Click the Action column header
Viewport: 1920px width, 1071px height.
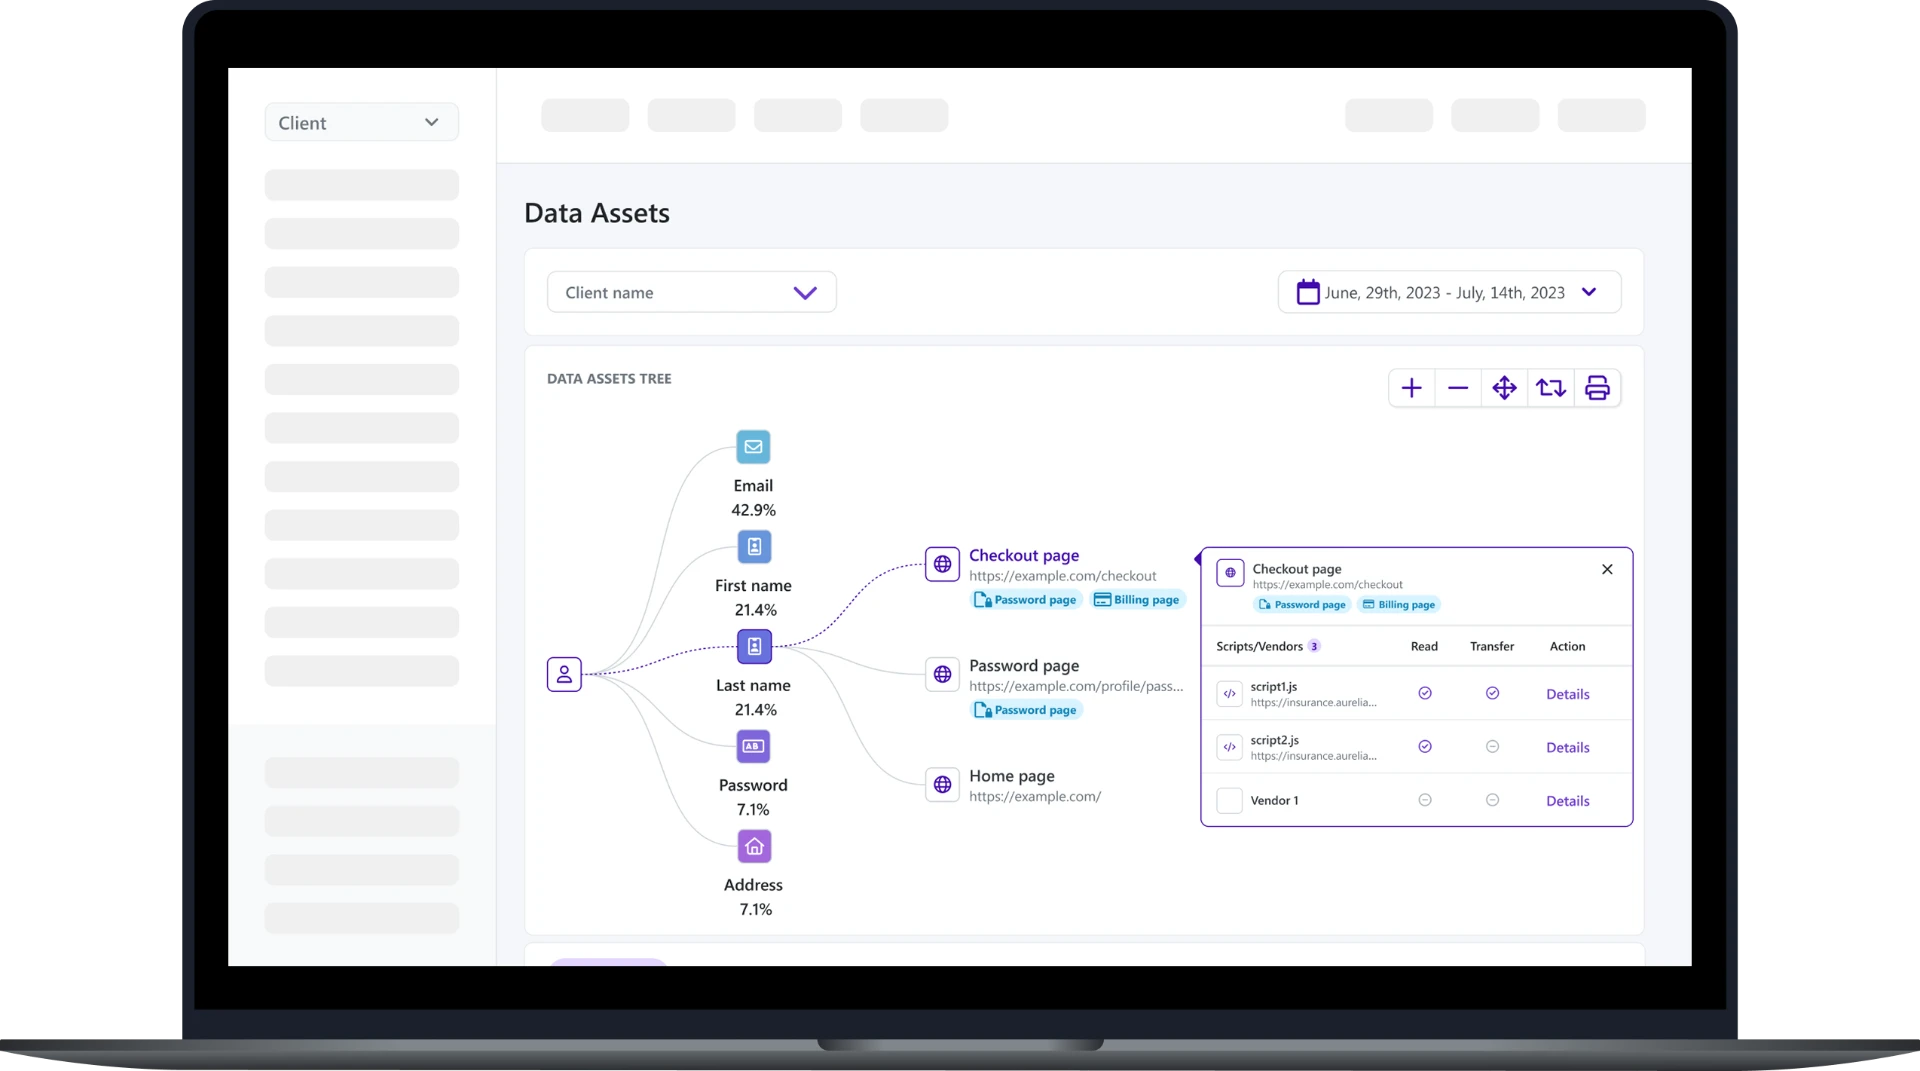click(1567, 646)
